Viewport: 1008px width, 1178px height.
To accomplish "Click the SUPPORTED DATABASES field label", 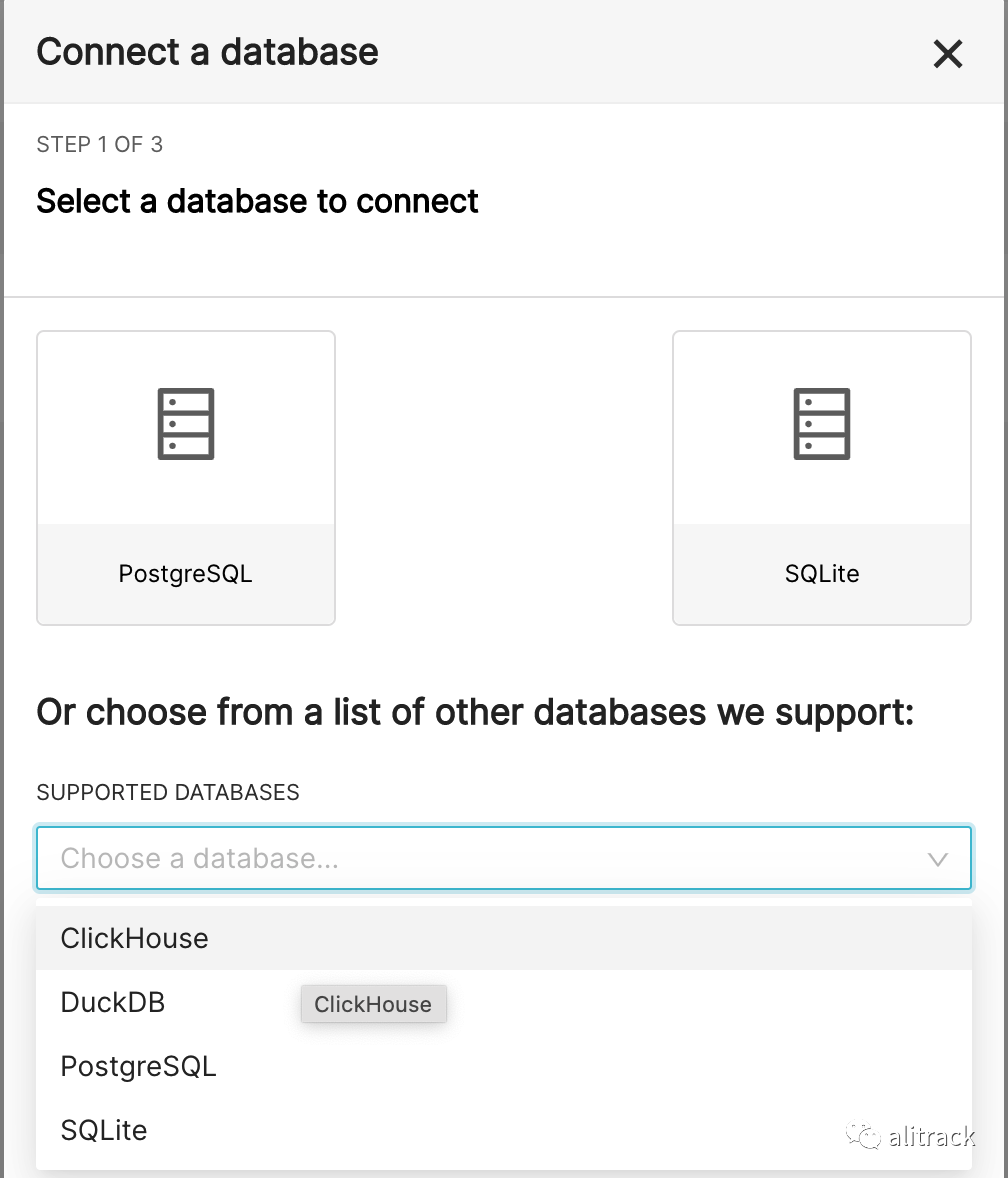I will [168, 793].
